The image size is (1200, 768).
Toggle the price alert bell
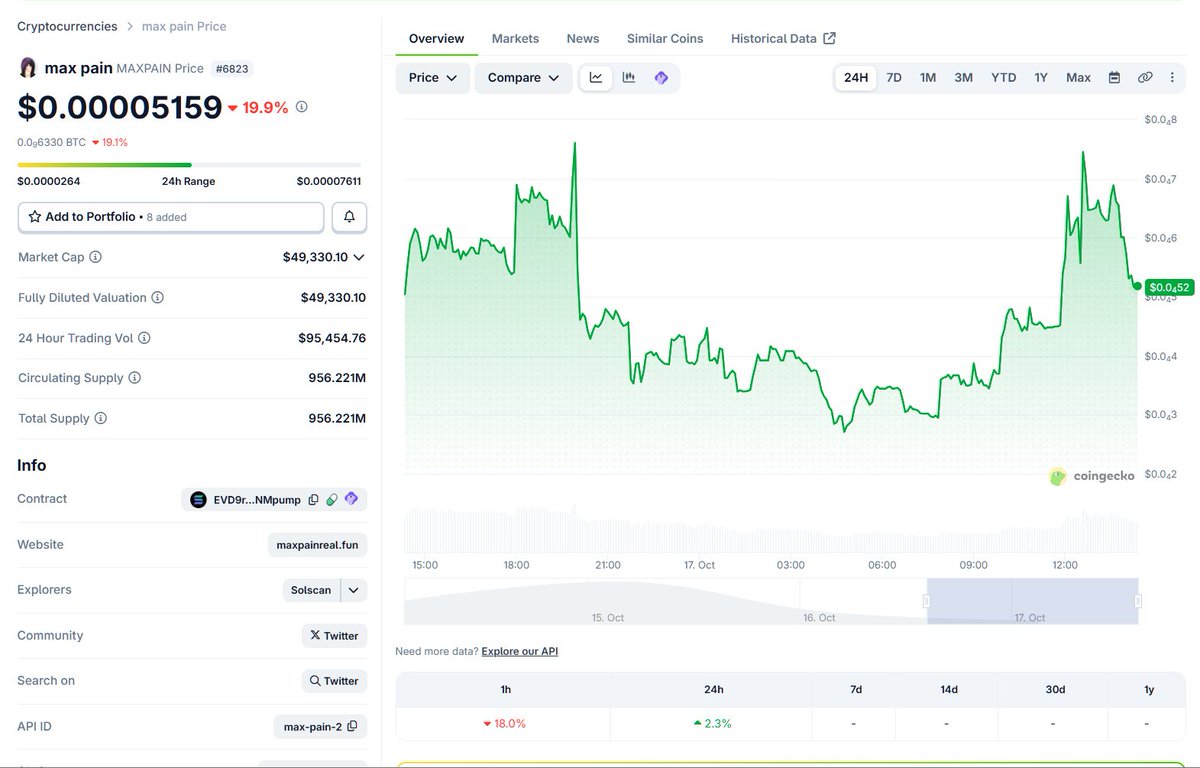pyautogui.click(x=349, y=217)
